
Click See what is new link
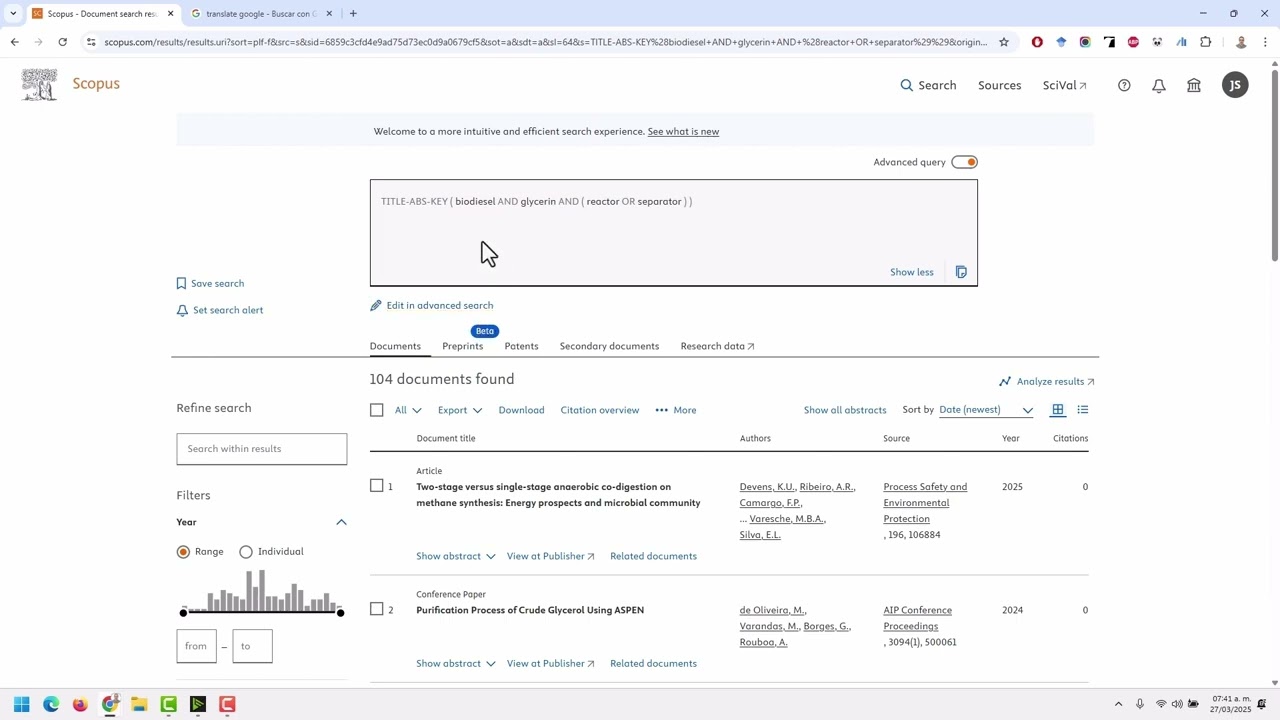[x=683, y=132]
